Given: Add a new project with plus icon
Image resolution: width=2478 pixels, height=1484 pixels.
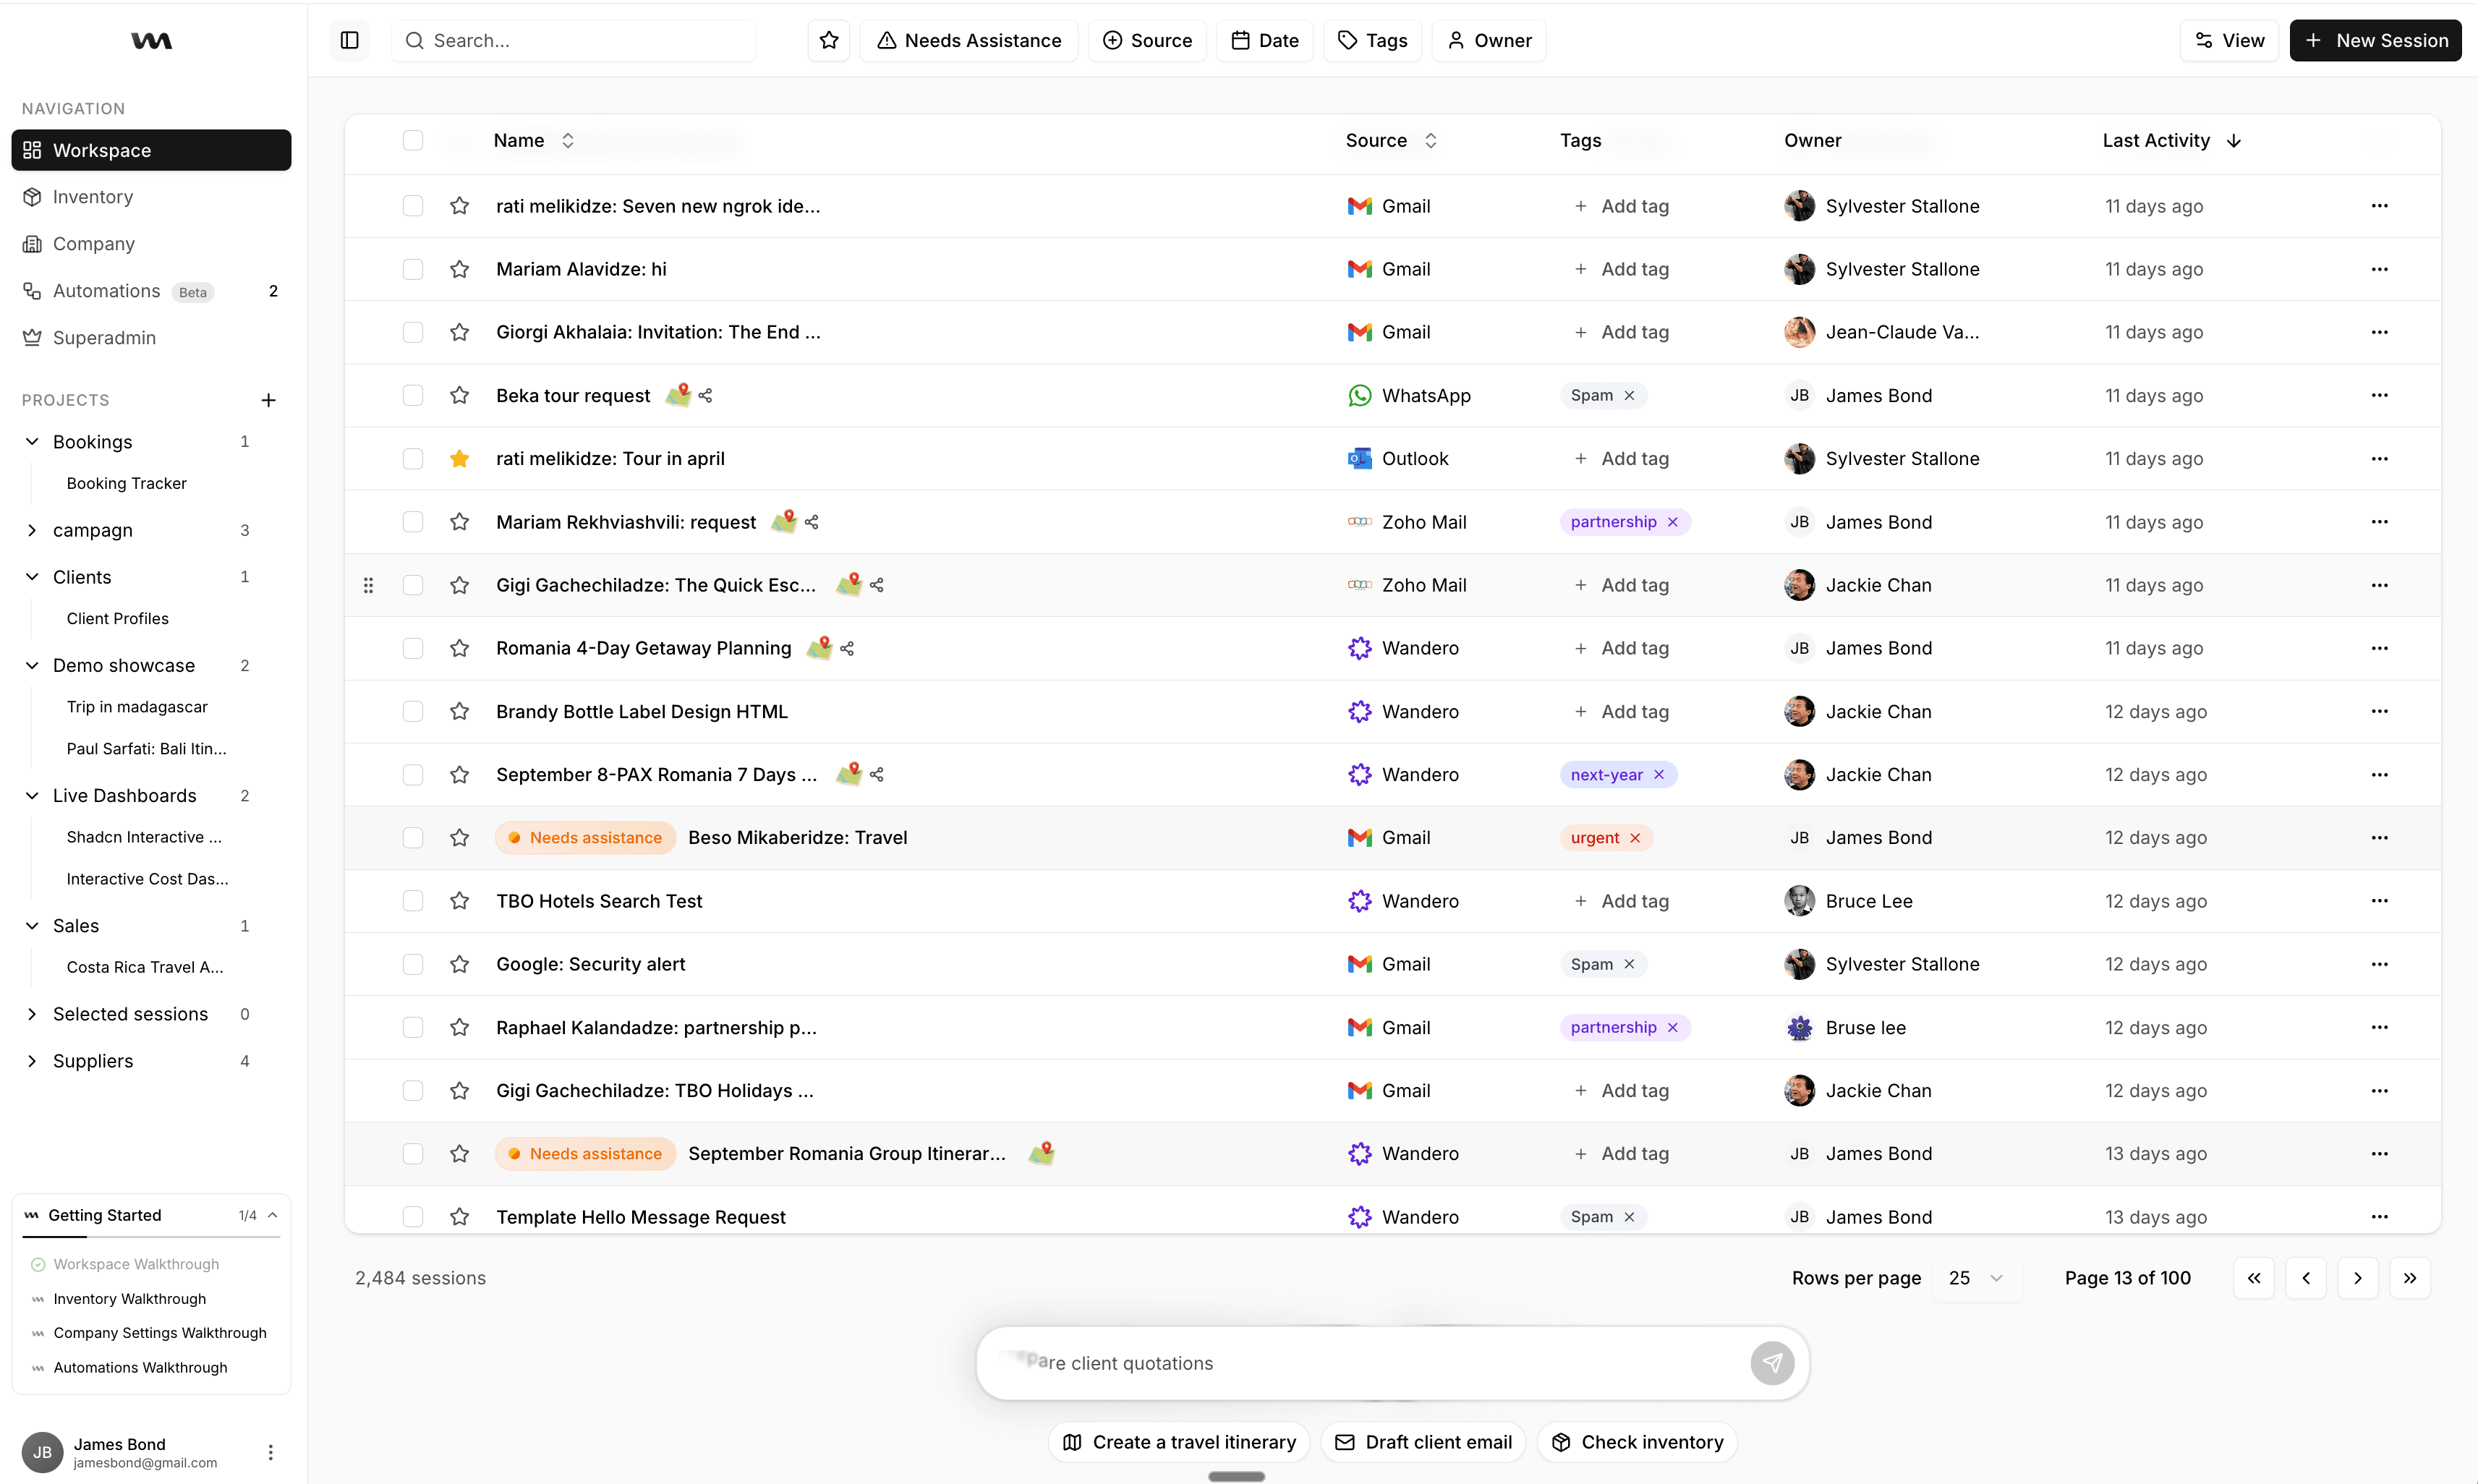Looking at the screenshot, I should pyautogui.click(x=268, y=400).
